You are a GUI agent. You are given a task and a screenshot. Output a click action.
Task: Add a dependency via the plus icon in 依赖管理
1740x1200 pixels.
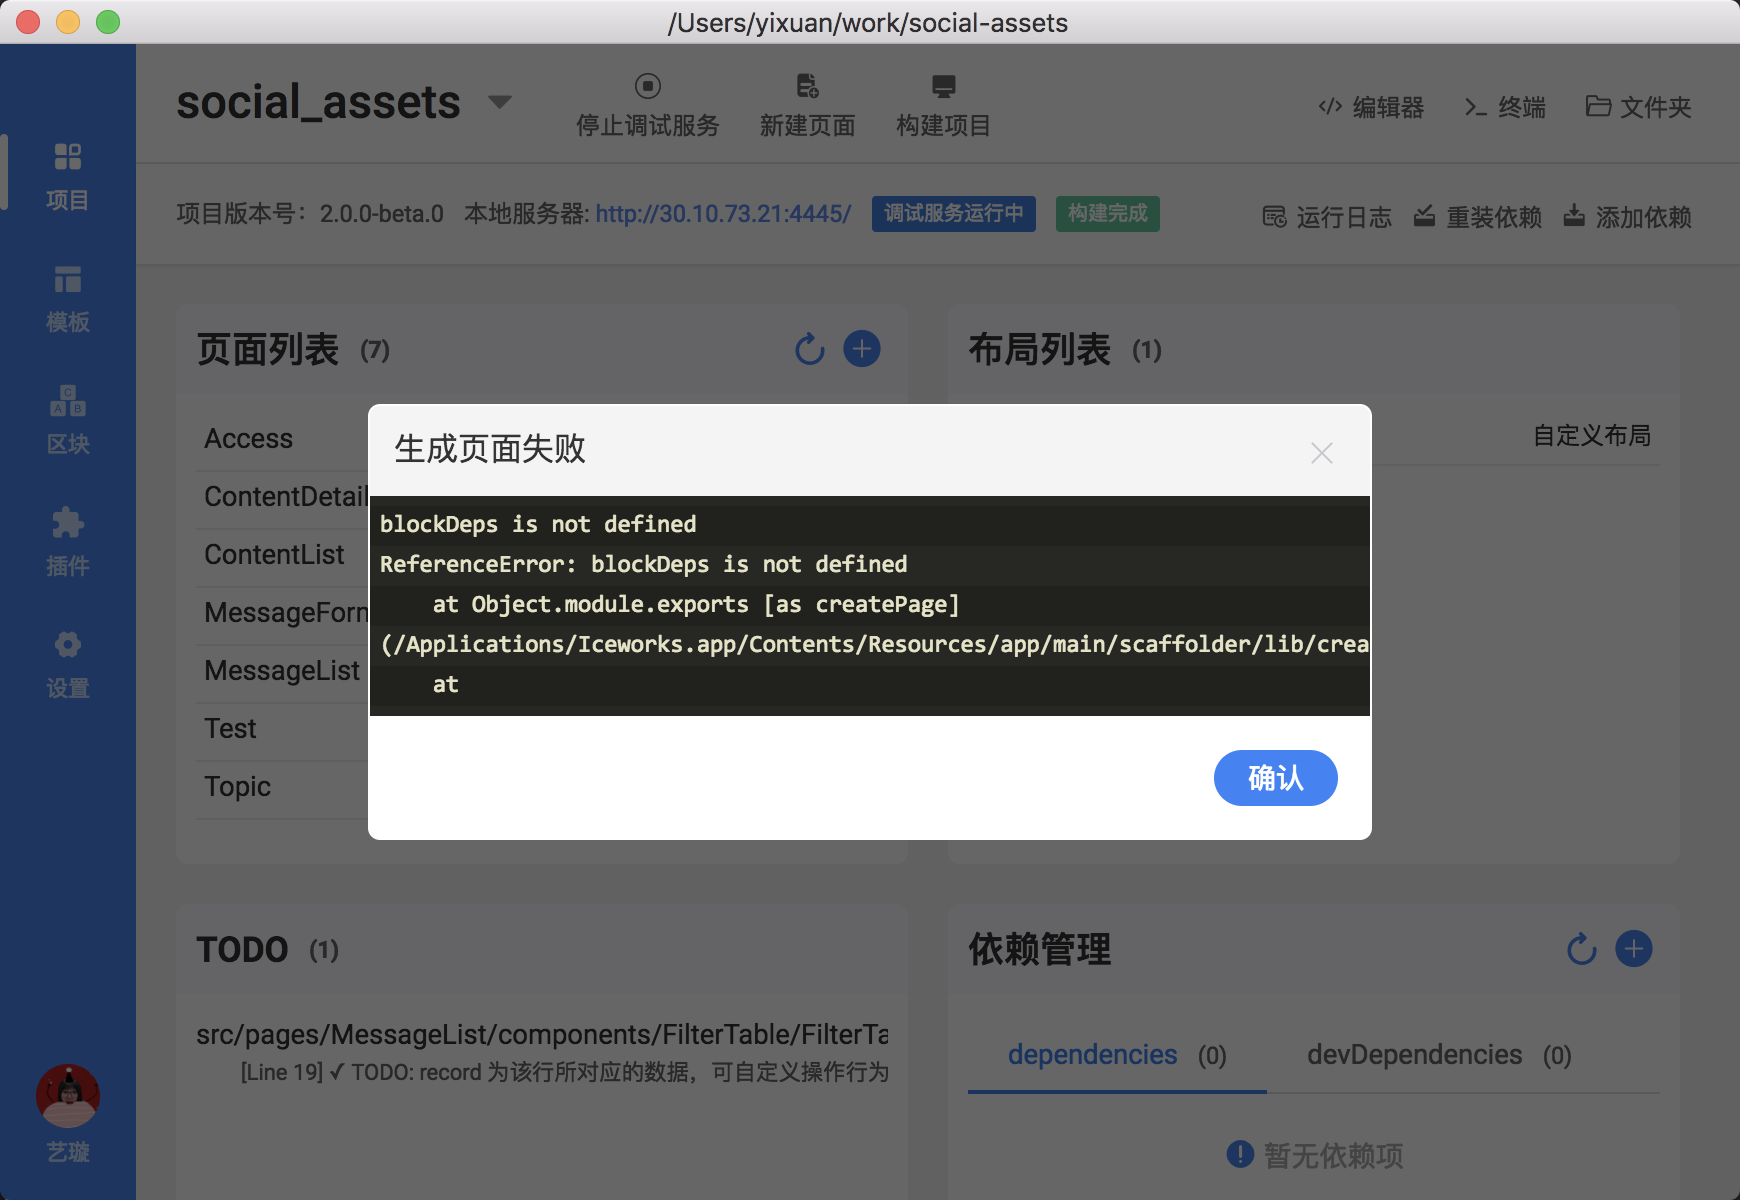[x=1633, y=948]
